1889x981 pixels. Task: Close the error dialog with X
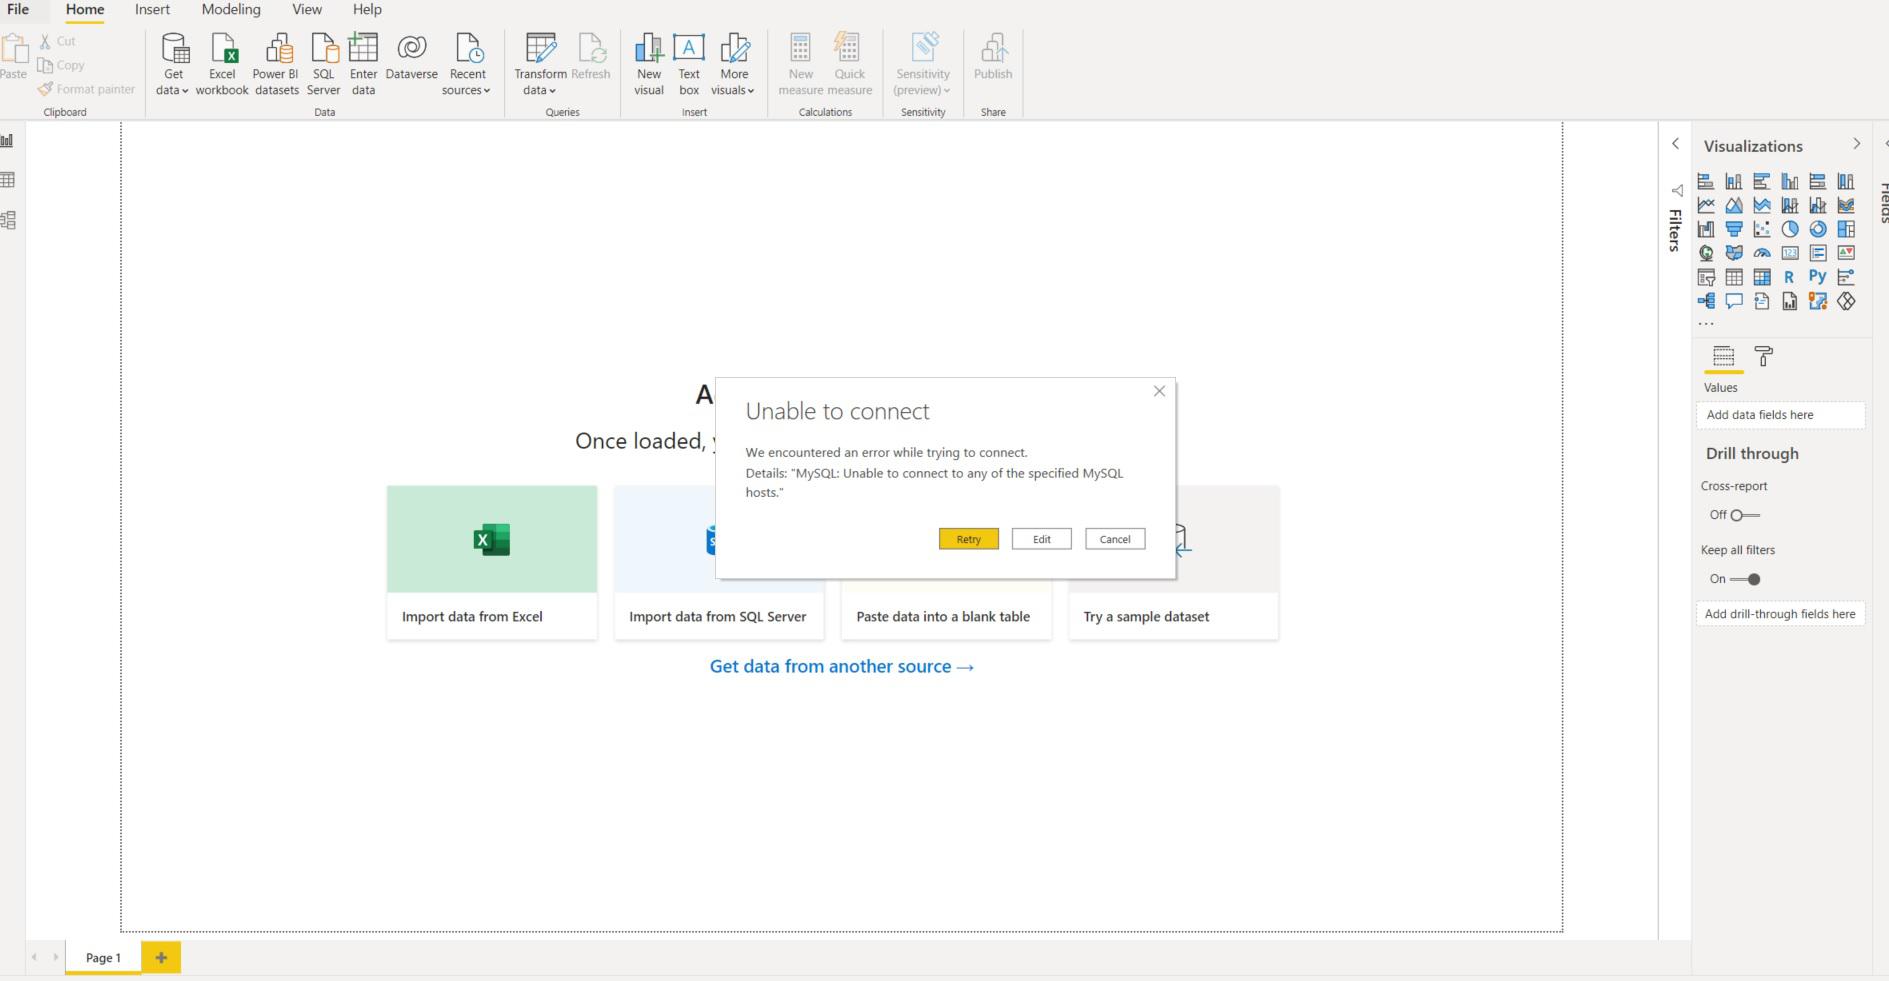pos(1159,391)
